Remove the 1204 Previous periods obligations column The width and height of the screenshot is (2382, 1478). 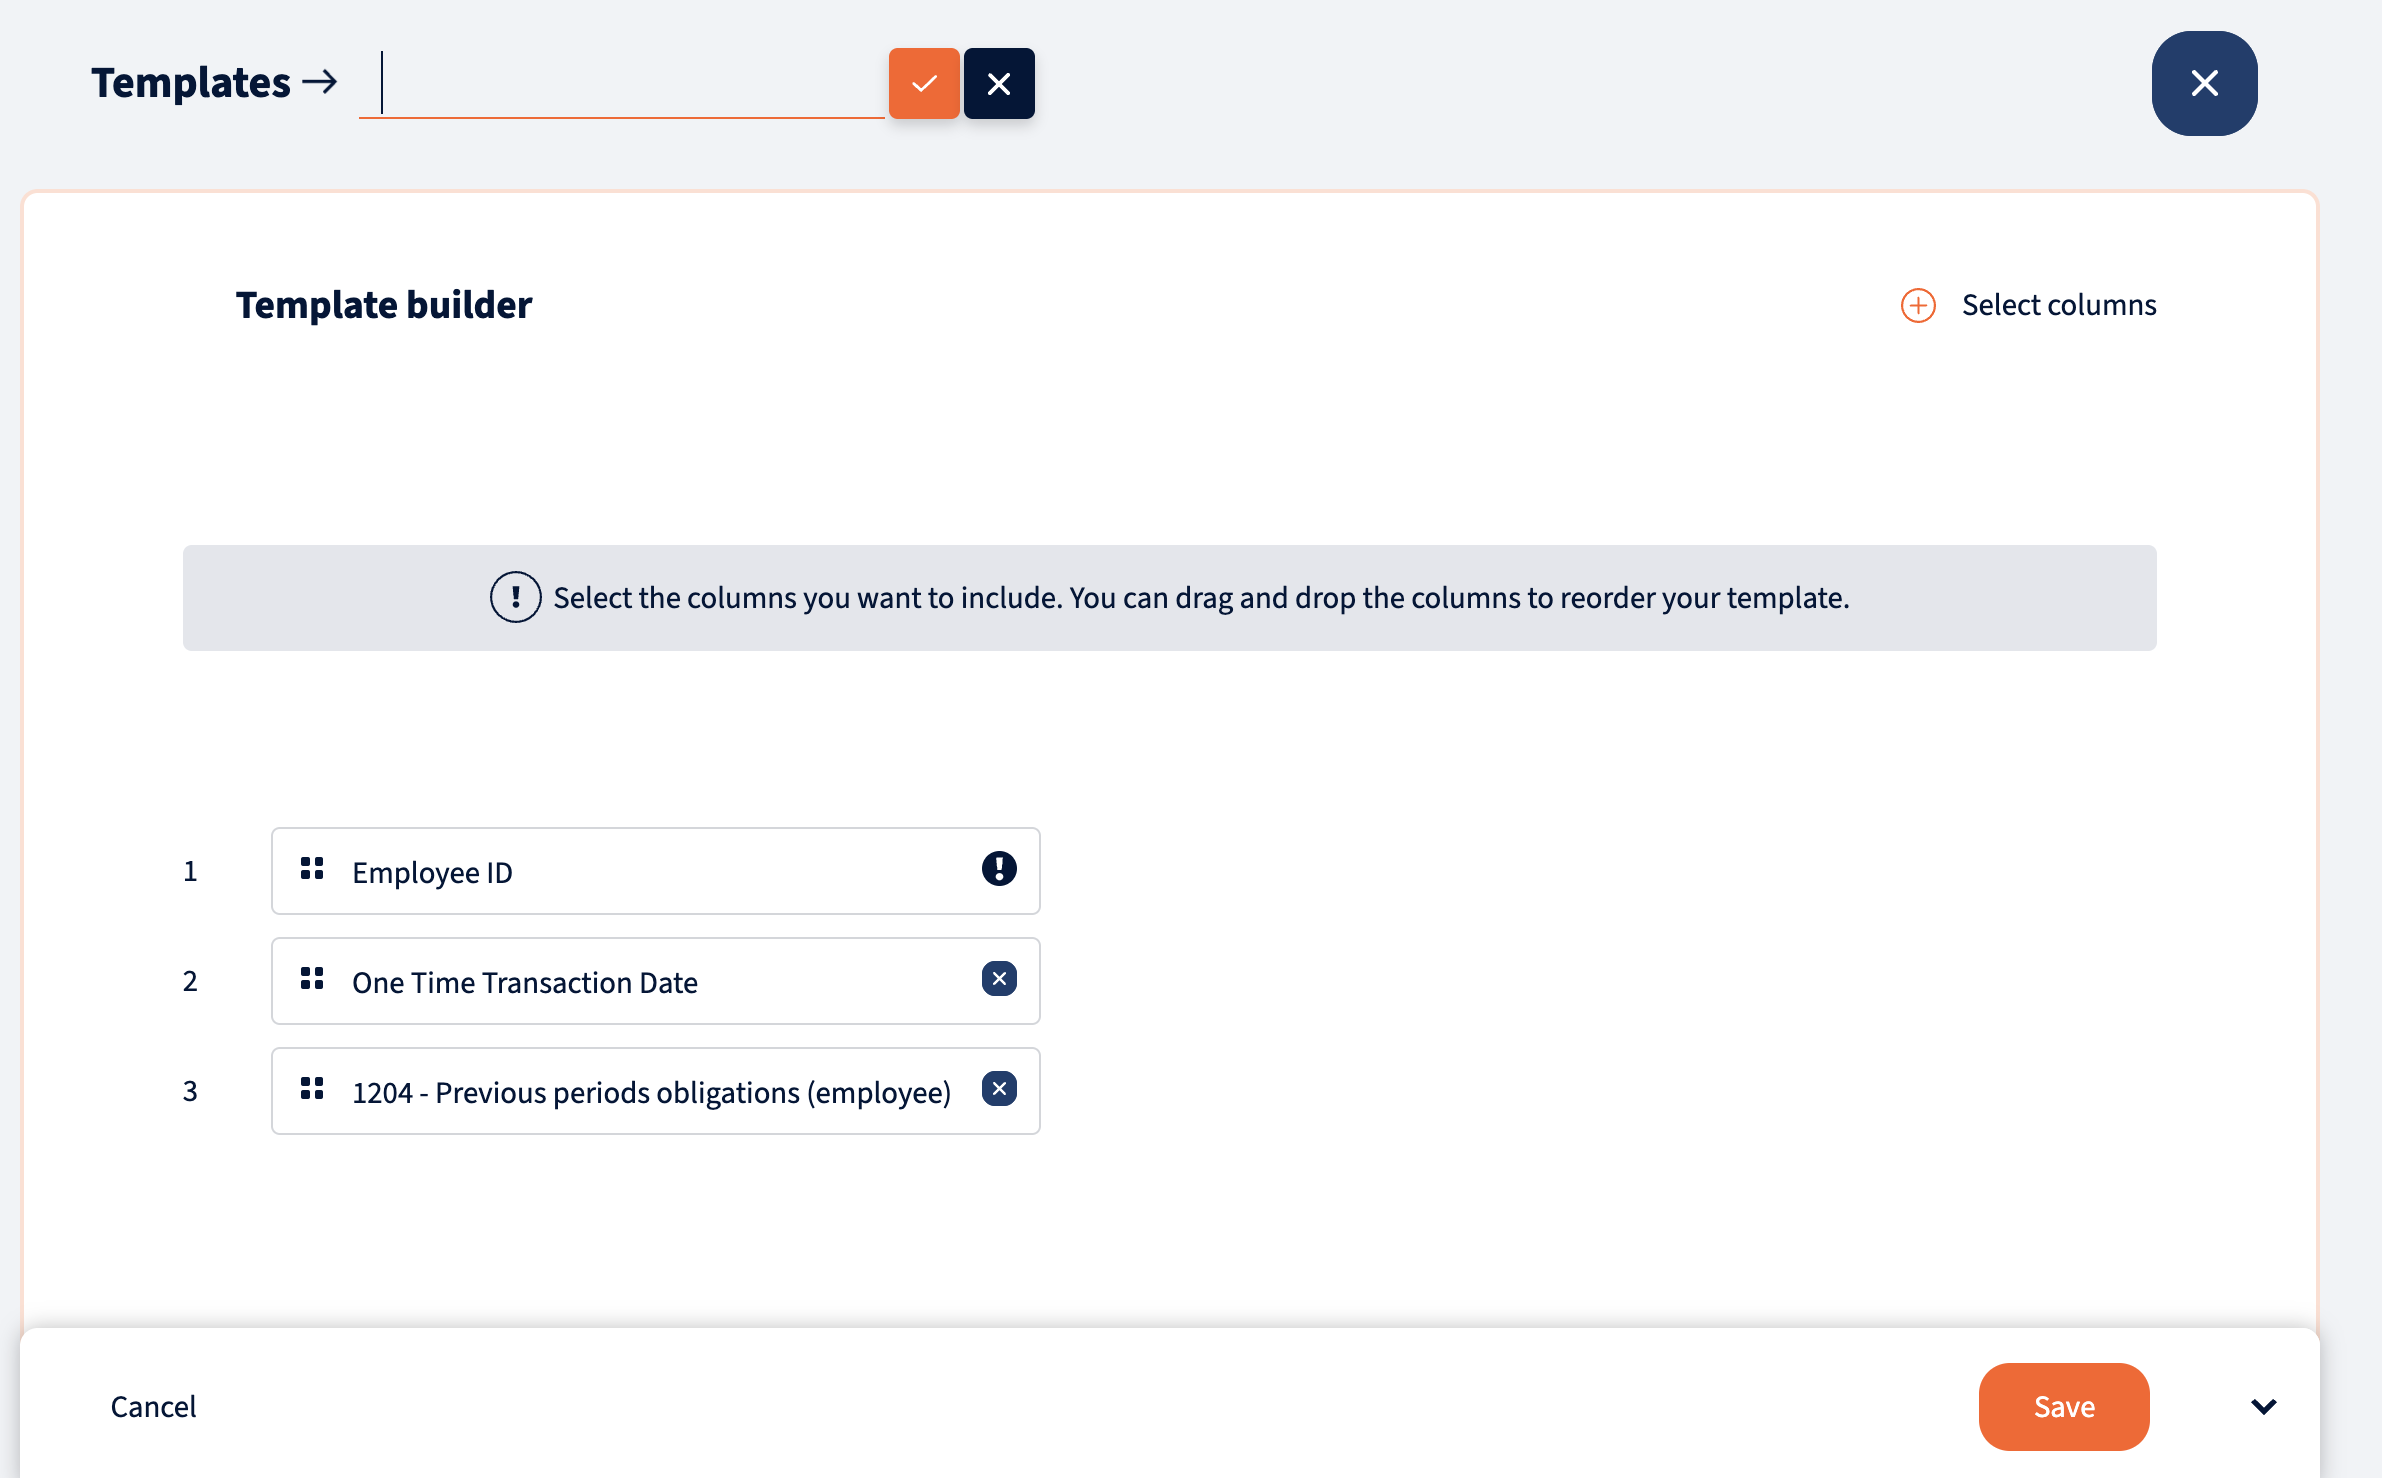pyautogui.click(x=999, y=1088)
